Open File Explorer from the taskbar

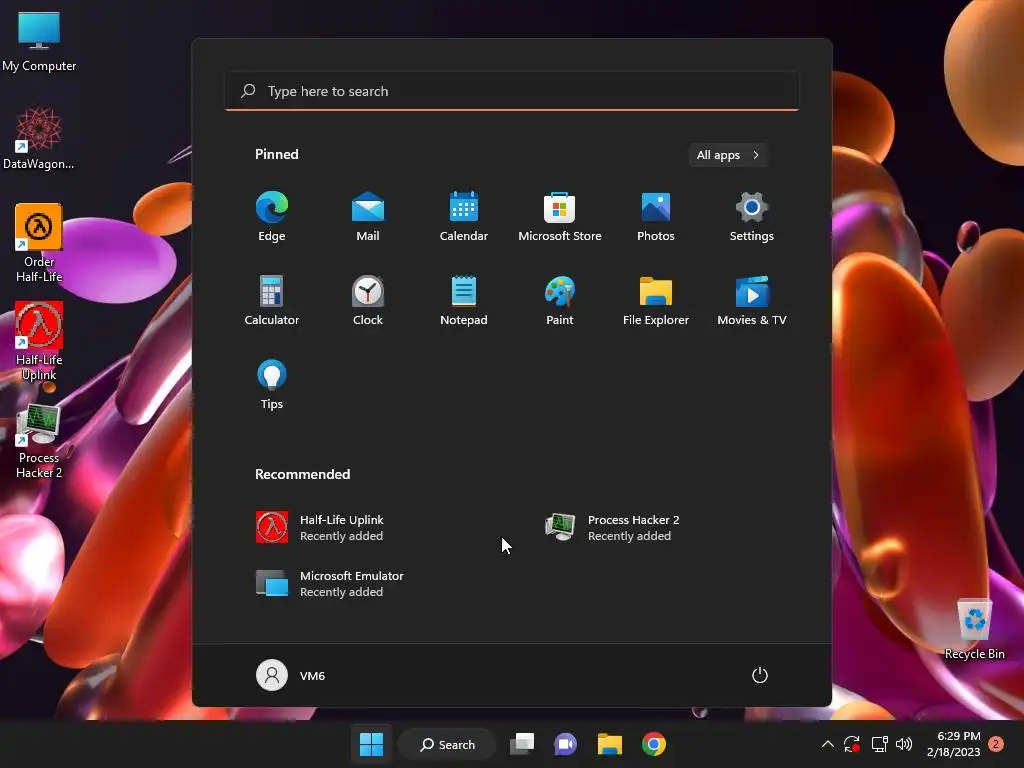point(610,744)
